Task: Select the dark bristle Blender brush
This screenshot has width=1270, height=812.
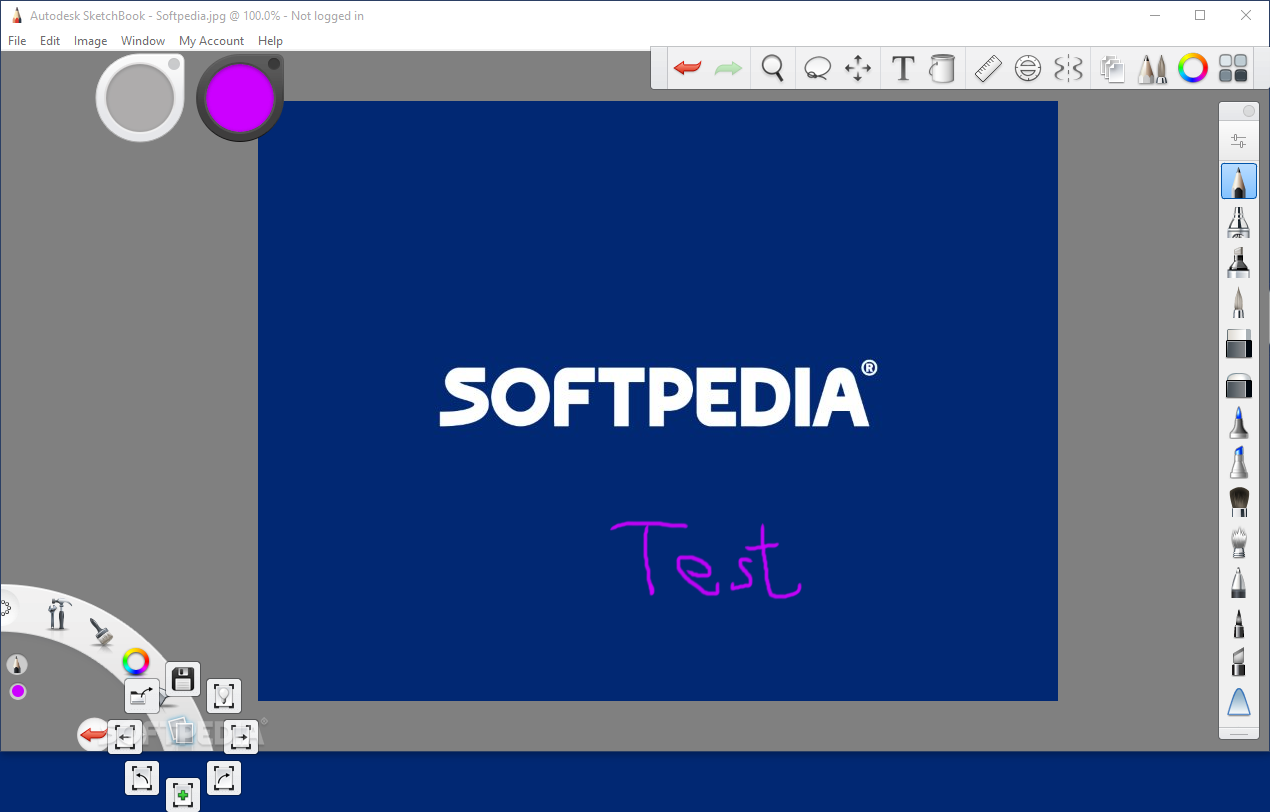Action: coord(1239,502)
